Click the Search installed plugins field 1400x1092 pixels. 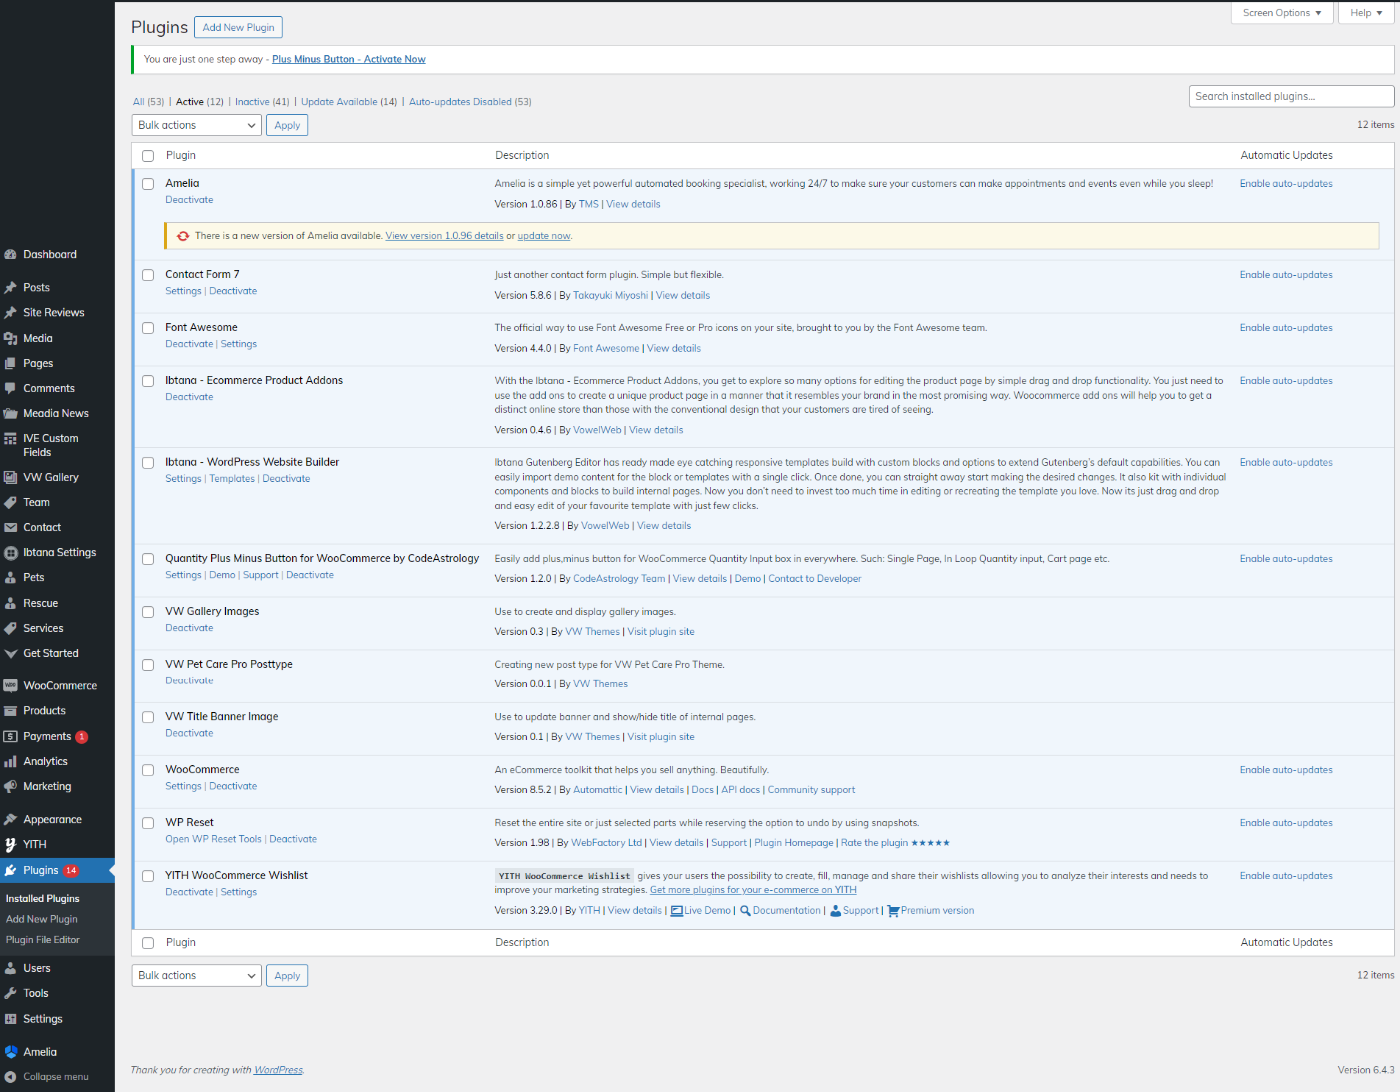1291,96
